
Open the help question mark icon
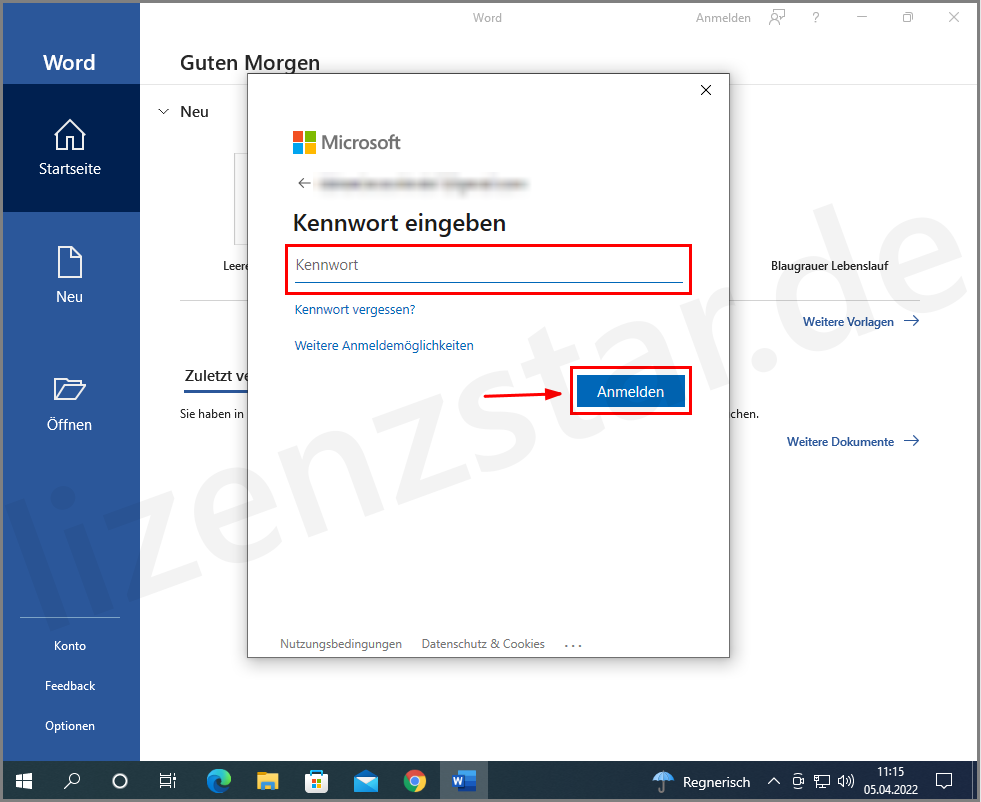pos(815,18)
